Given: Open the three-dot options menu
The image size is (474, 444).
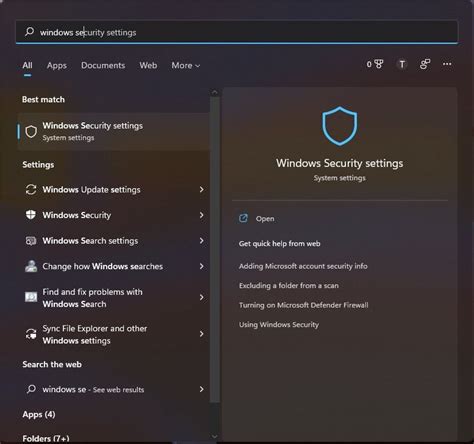Looking at the screenshot, I should click(447, 64).
